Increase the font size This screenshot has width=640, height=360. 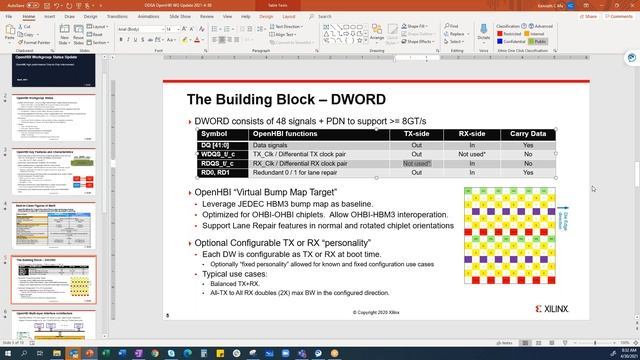[x=184, y=29]
